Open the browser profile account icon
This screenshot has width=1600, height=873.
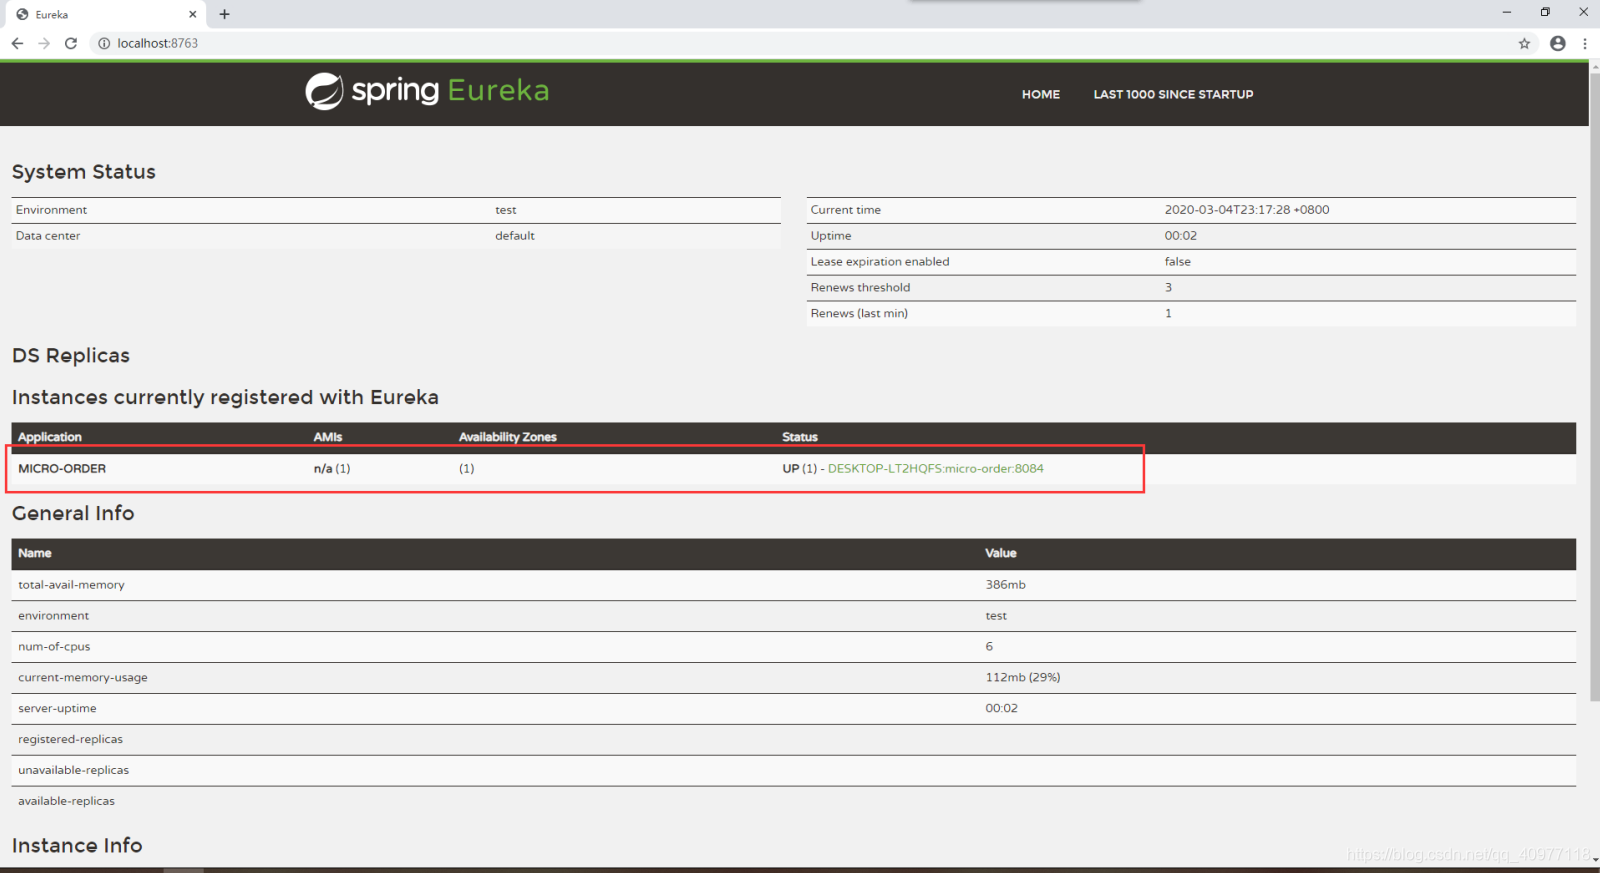pos(1558,43)
